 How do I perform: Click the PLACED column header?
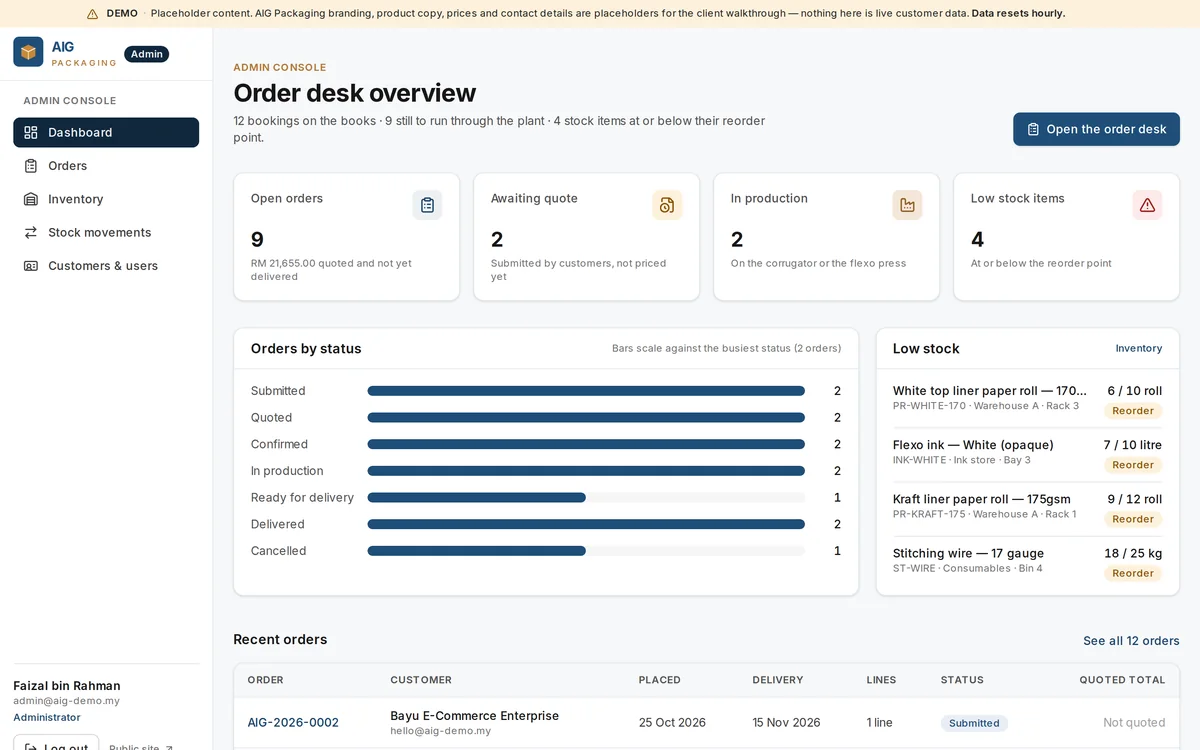pyautogui.click(x=660, y=680)
